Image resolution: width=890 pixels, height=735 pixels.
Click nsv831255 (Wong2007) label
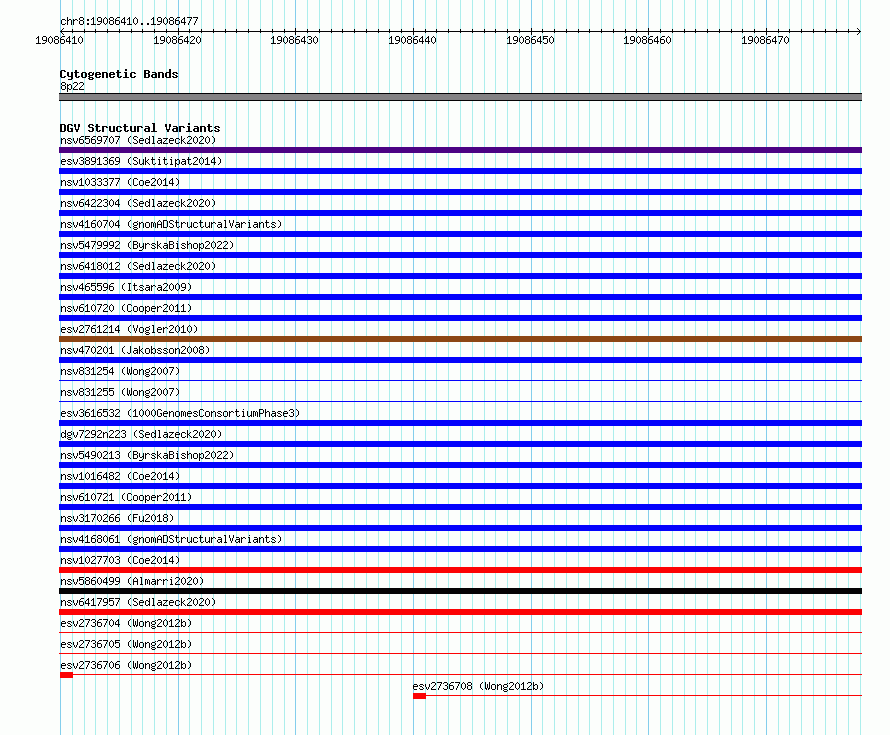[x=120, y=392]
